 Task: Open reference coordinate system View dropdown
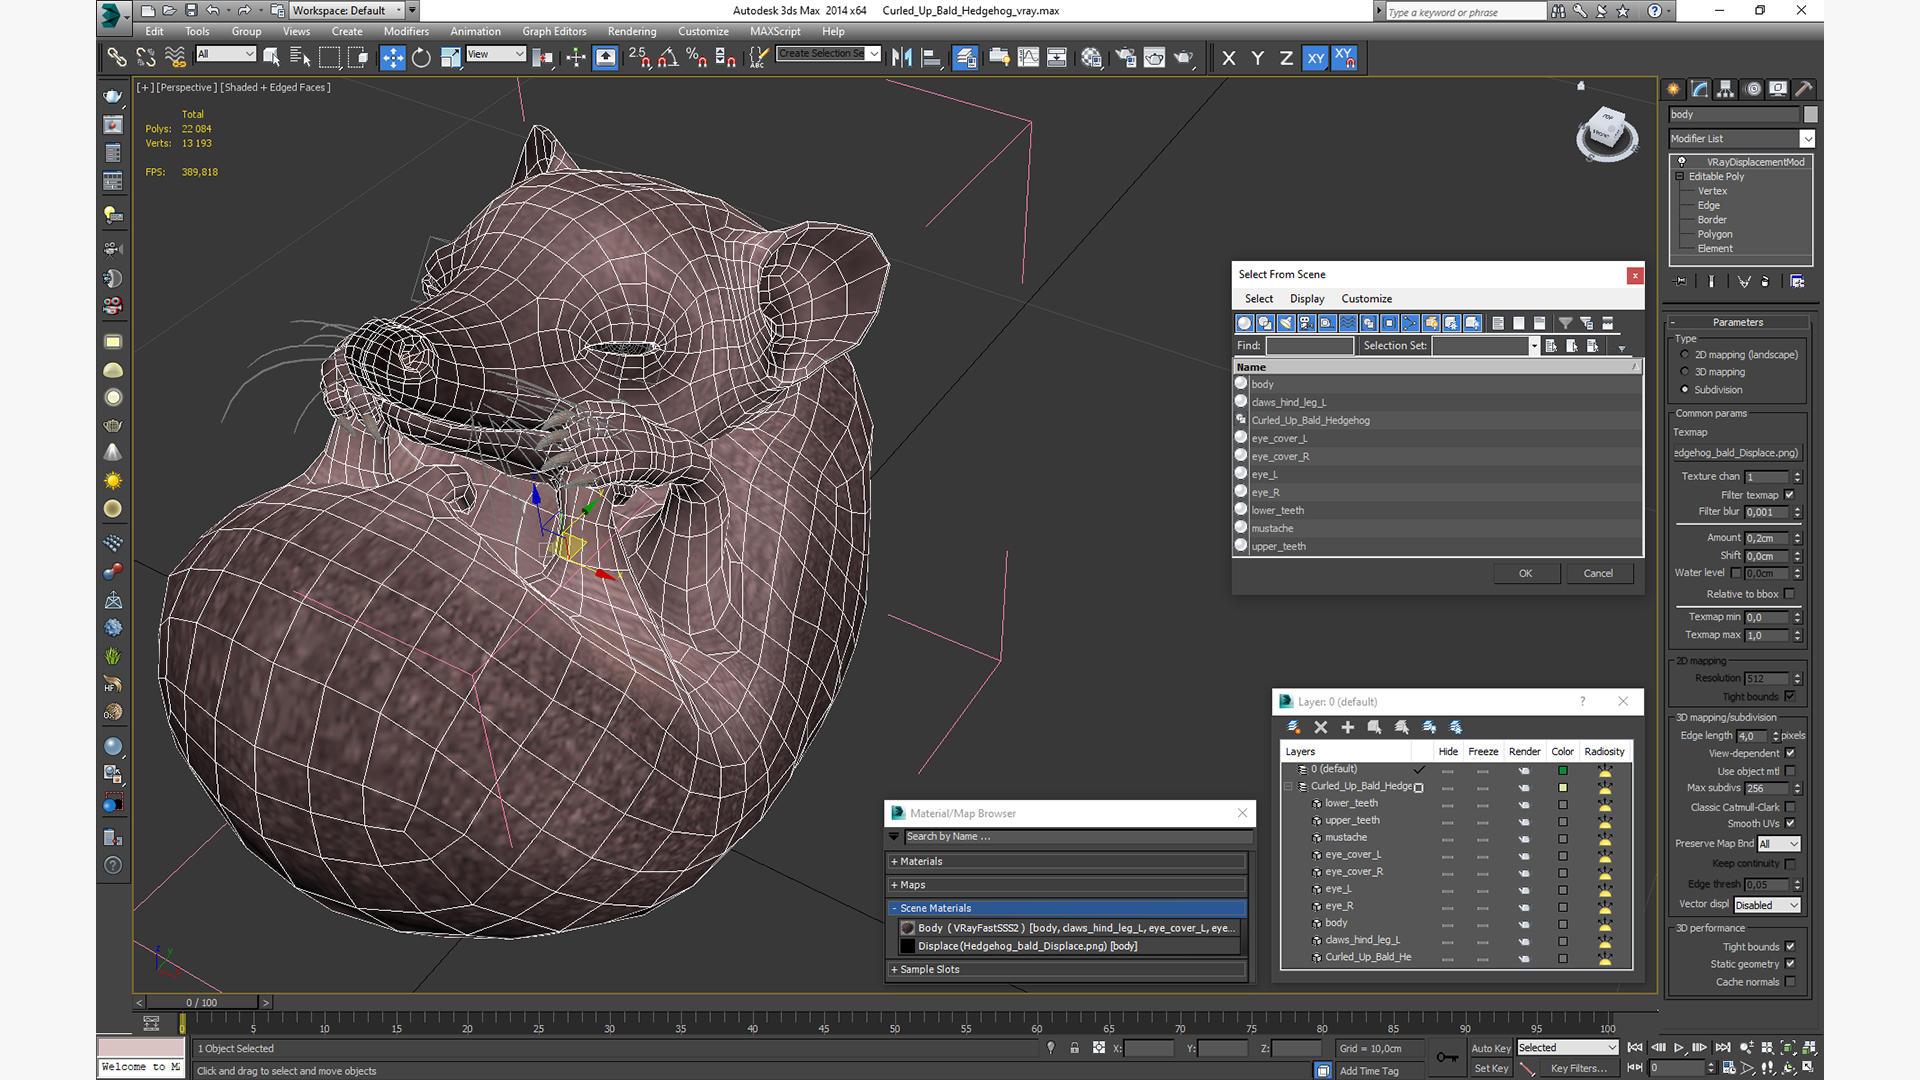pyautogui.click(x=496, y=54)
